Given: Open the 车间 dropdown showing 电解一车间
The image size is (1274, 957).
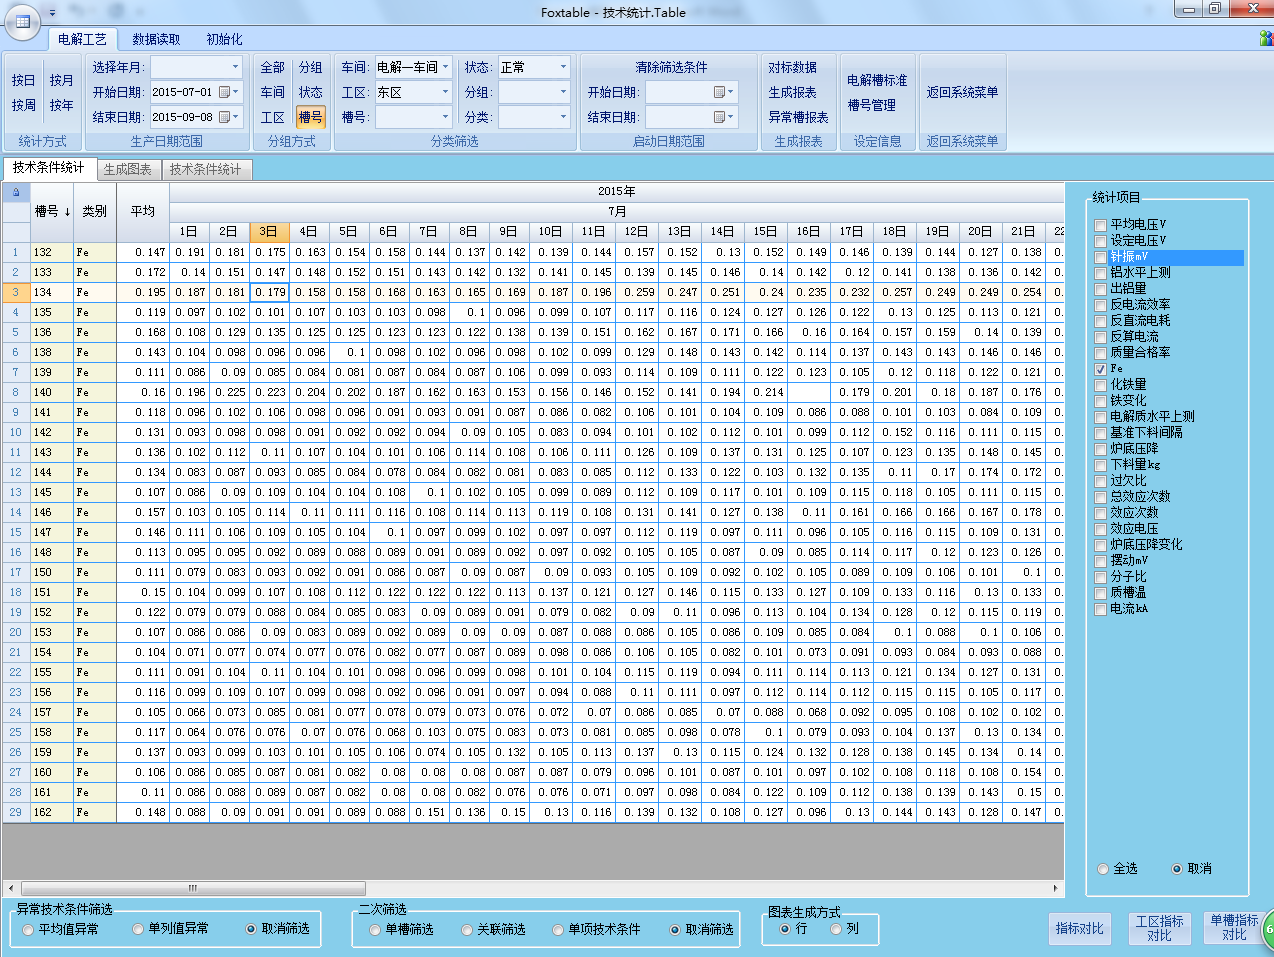Looking at the screenshot, I should (x=445, y=67).
